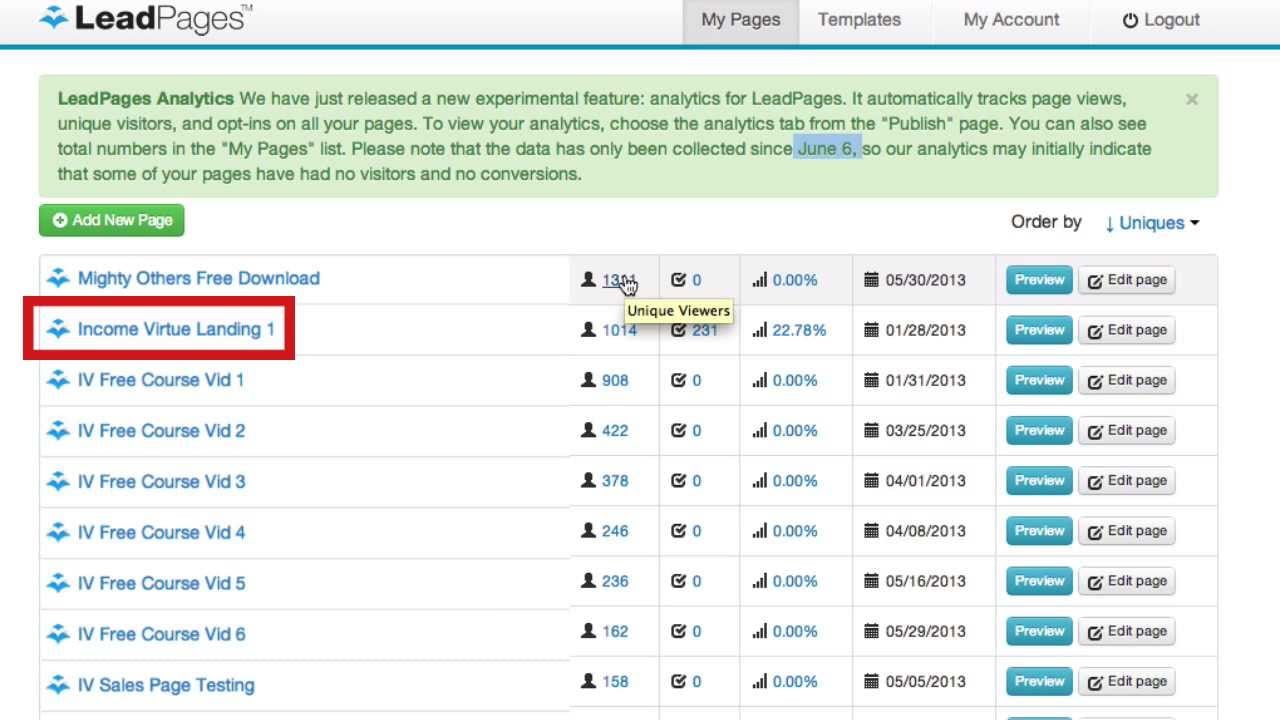The height and width of the screenshot is (720, 1280).
Task: Open IV Free Course Vid 5
Action: coord(161,583)
